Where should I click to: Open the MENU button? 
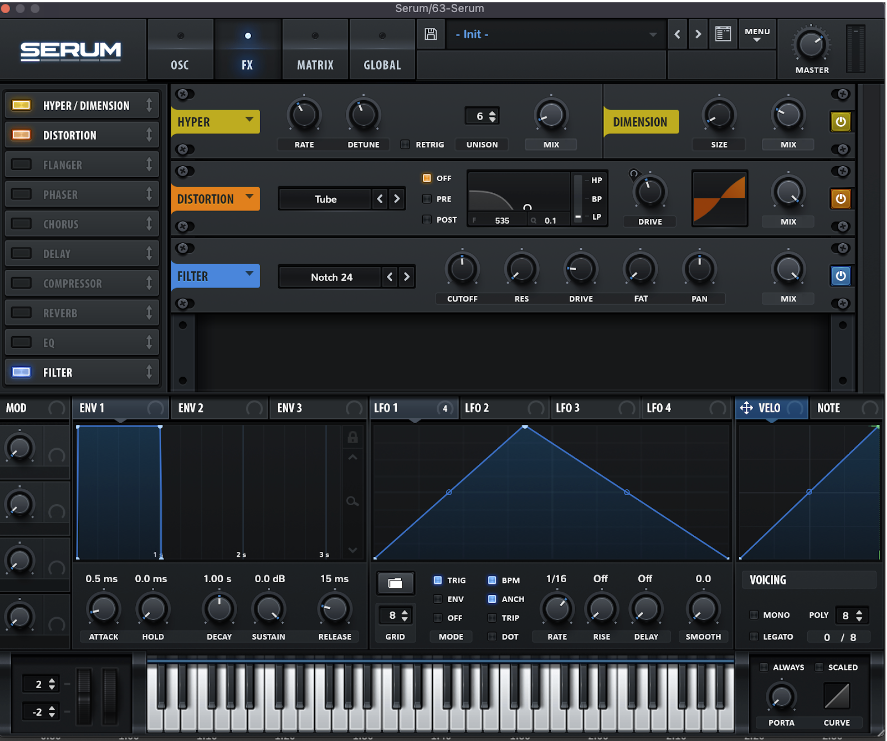pos(757,35)
